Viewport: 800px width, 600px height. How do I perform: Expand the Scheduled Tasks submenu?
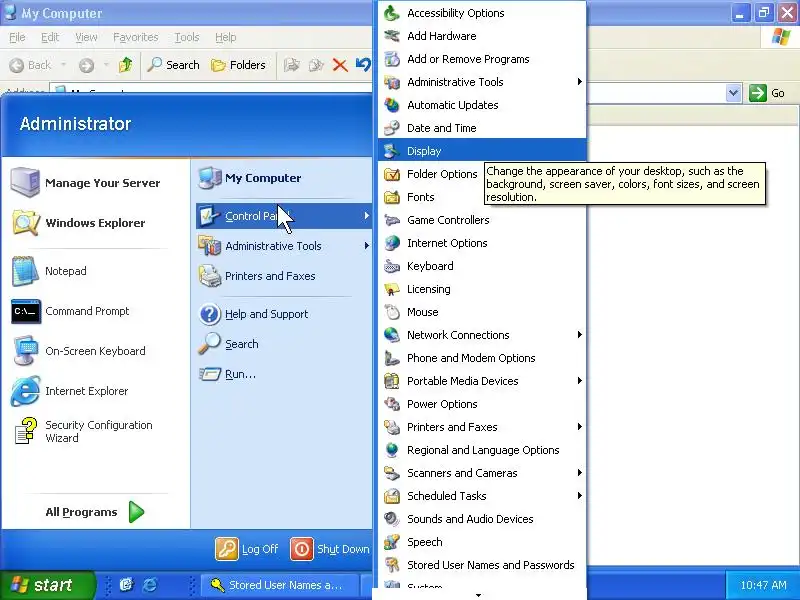580,495
